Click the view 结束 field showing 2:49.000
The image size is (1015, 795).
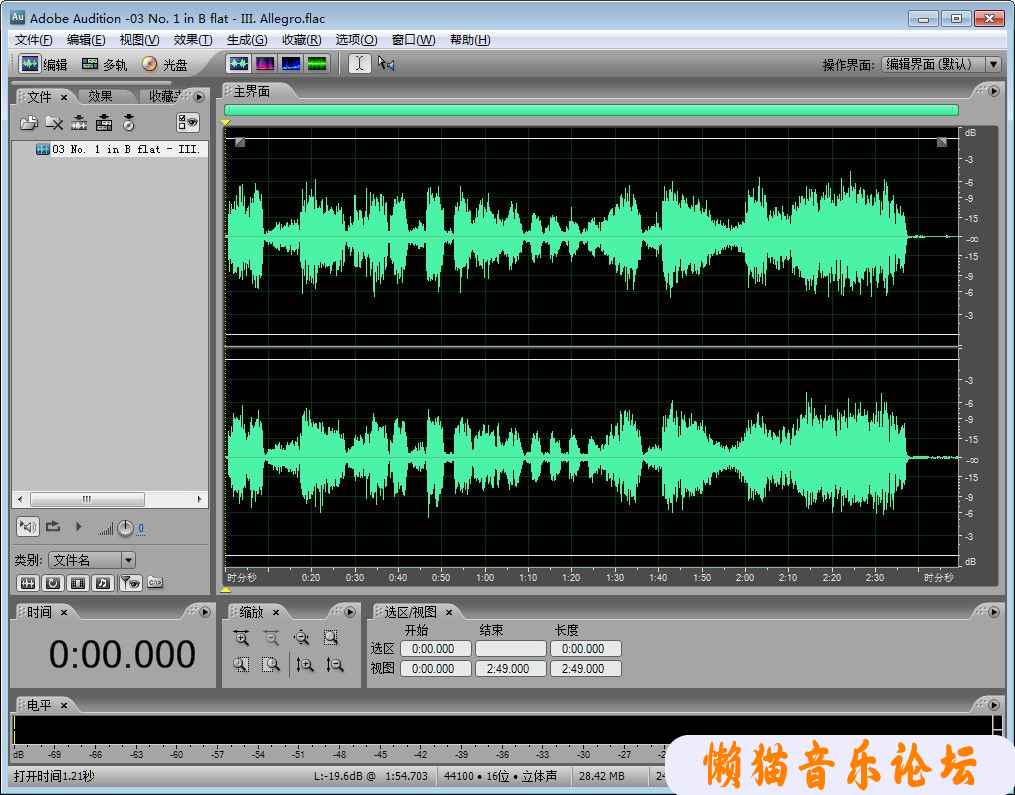(511, 669)
